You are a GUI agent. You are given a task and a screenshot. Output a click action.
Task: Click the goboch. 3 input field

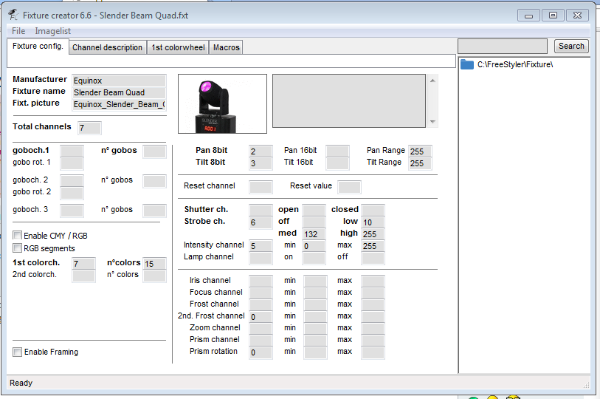pyautogui.click(x=72, y=210)
